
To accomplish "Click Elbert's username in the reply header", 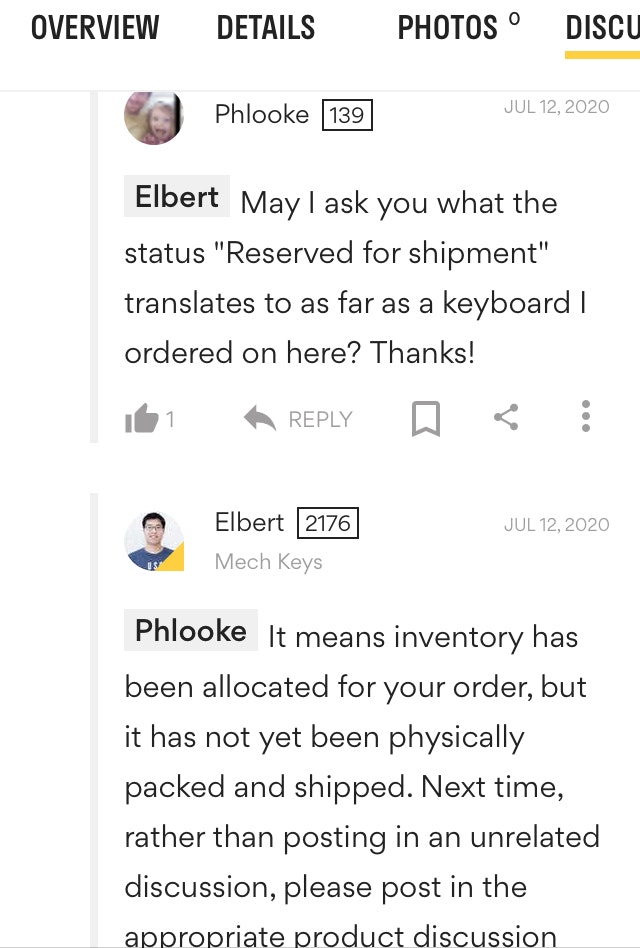I will click(250, 522).
